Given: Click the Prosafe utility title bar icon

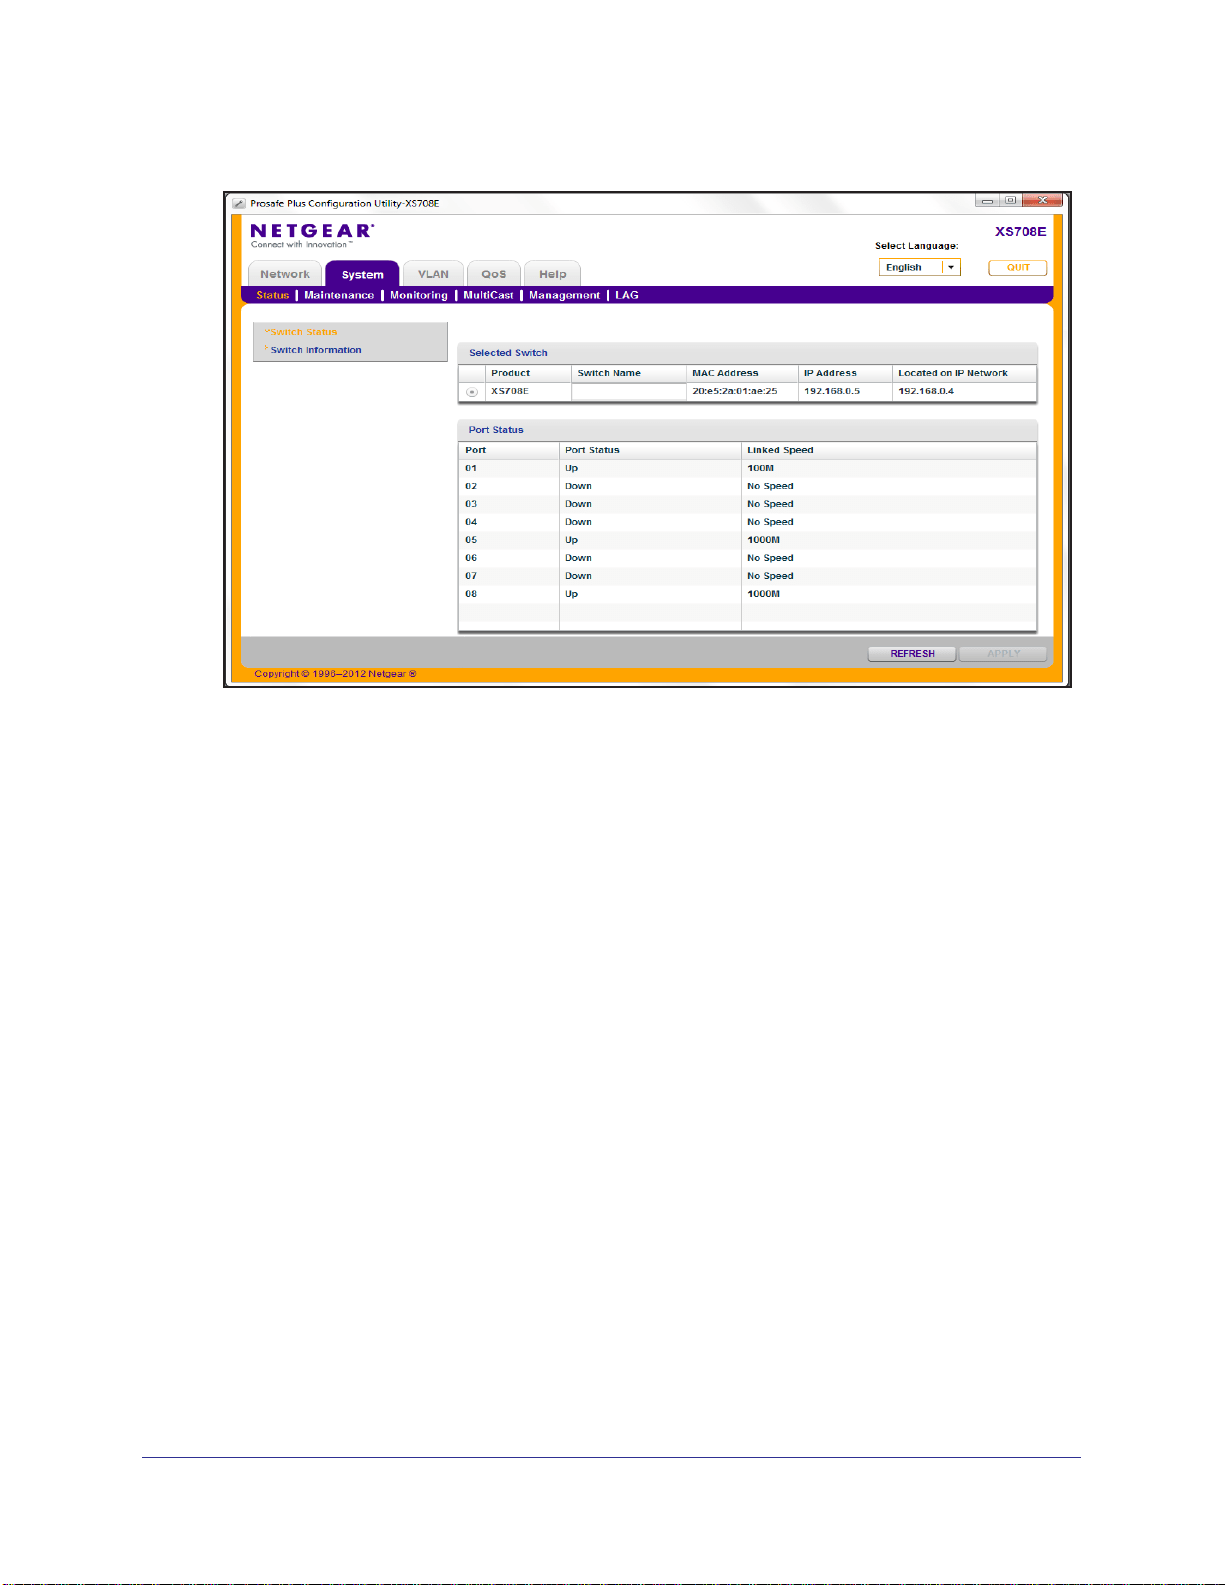Looking at the screenshot, I should (x=239, y=203).
